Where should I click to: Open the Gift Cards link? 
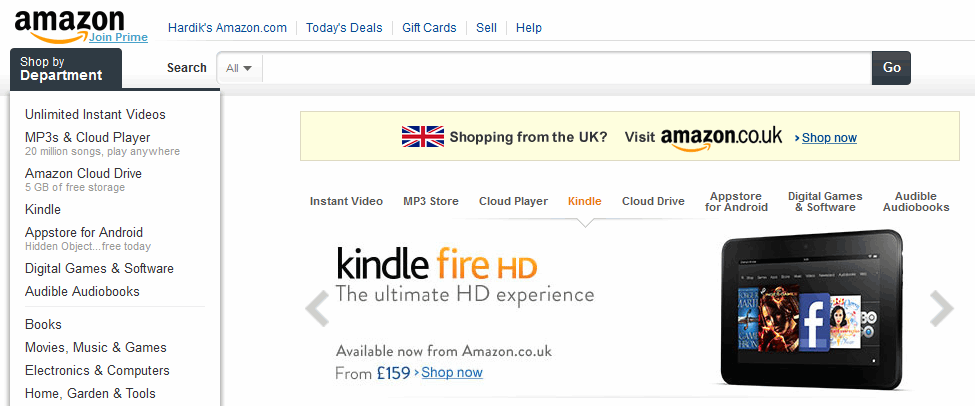(x=429, y=28)
